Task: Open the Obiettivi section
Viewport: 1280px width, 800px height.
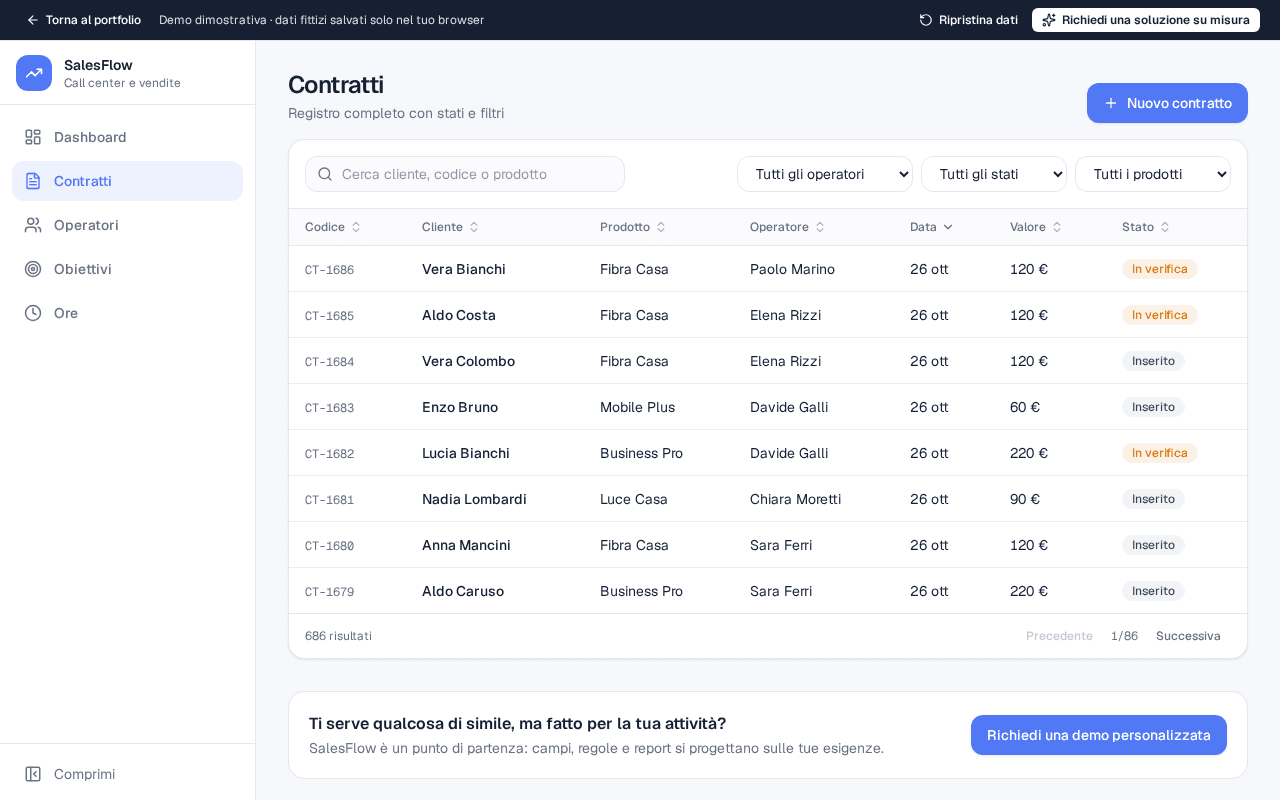Action: point(127,269)
